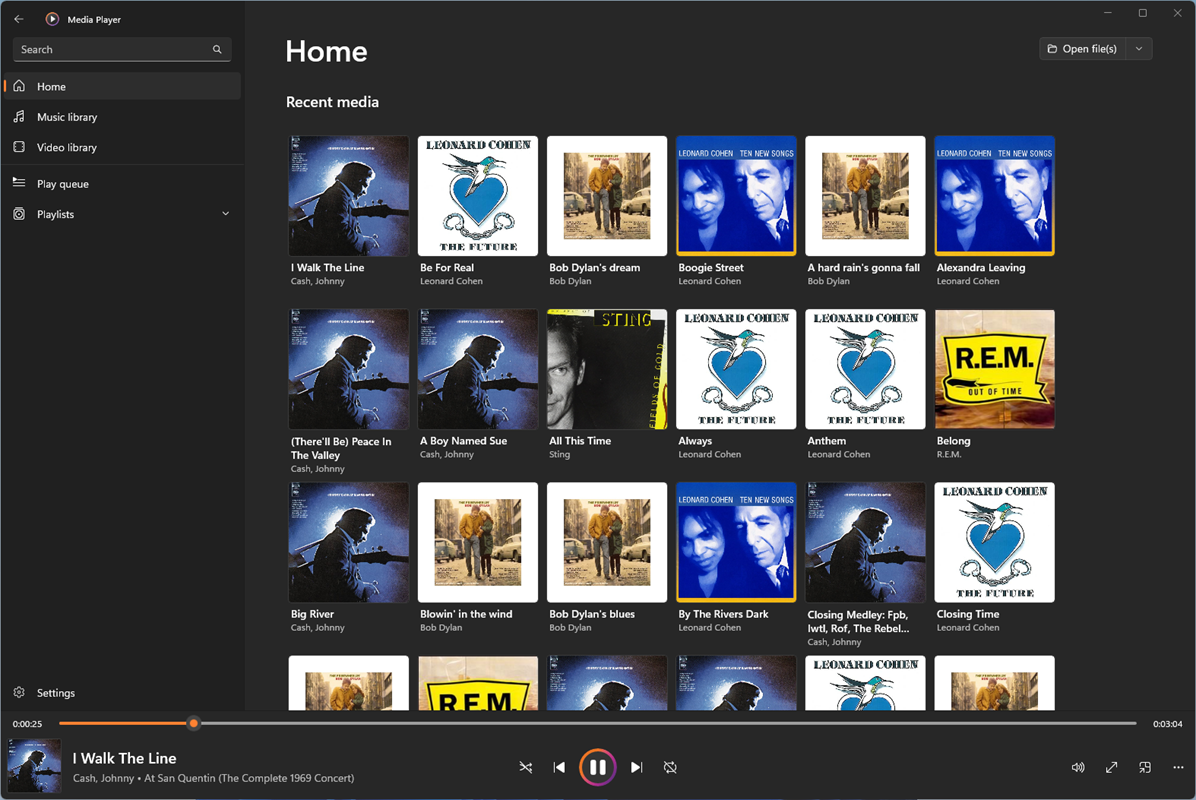The width and height of the screenshot is (1196, 800).
Task: Select the Playlists text label in the sidebar
Action: (56, 214)
